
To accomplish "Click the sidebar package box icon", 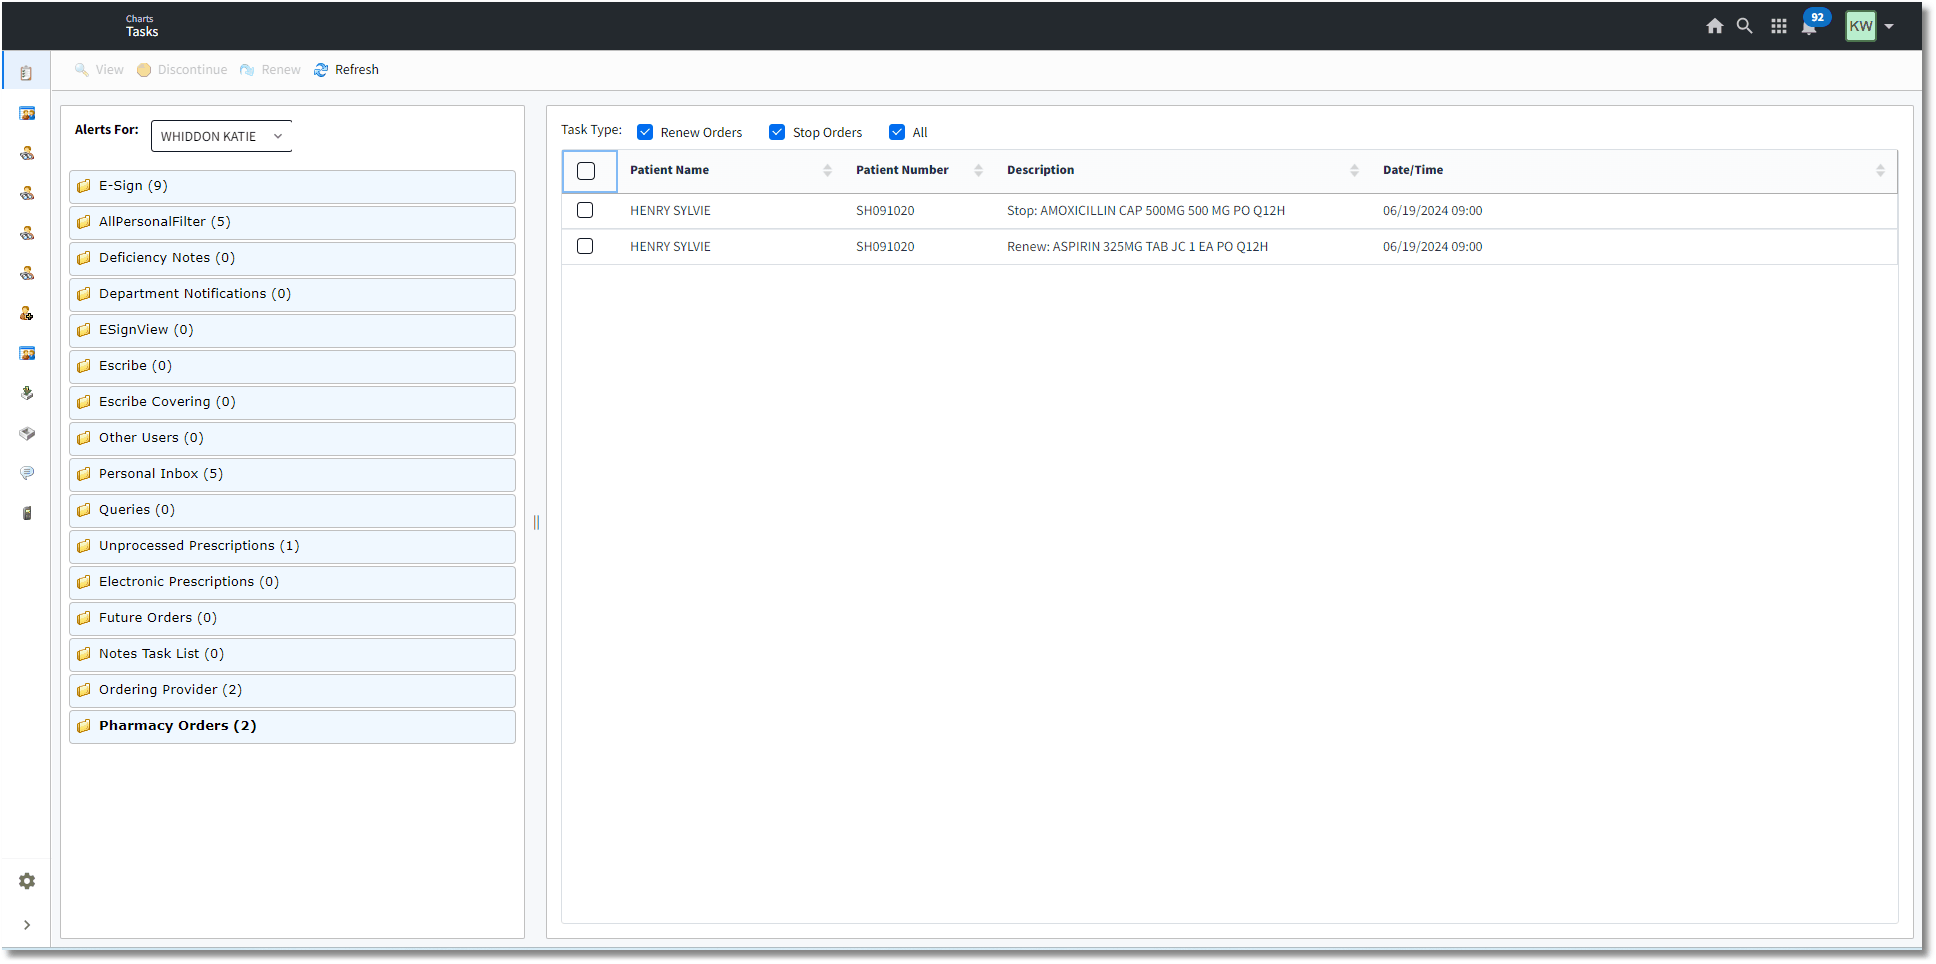I will (27, 433).
